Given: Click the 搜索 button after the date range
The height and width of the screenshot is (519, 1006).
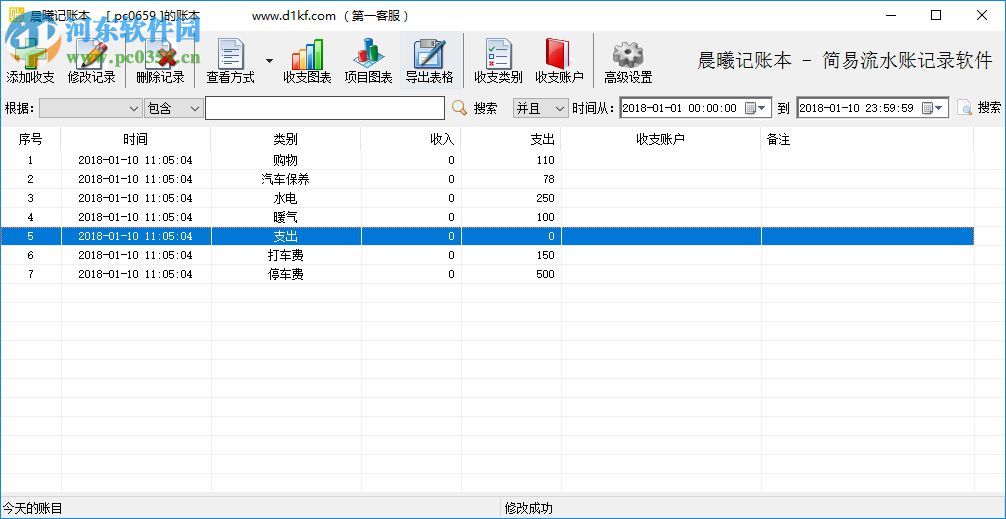Looking at the screenshot, I should point(980,108).
